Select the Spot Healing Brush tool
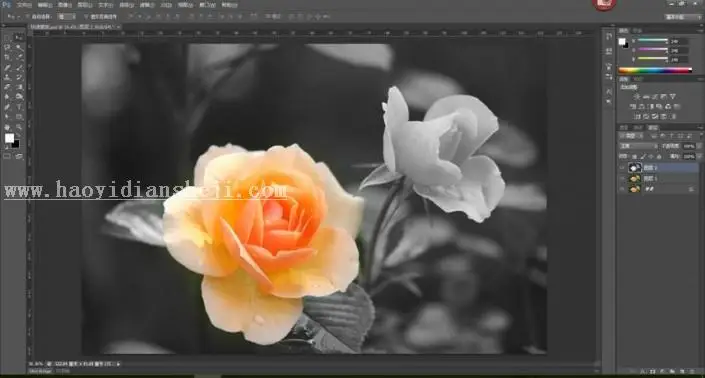 click(x=7, y=67)
